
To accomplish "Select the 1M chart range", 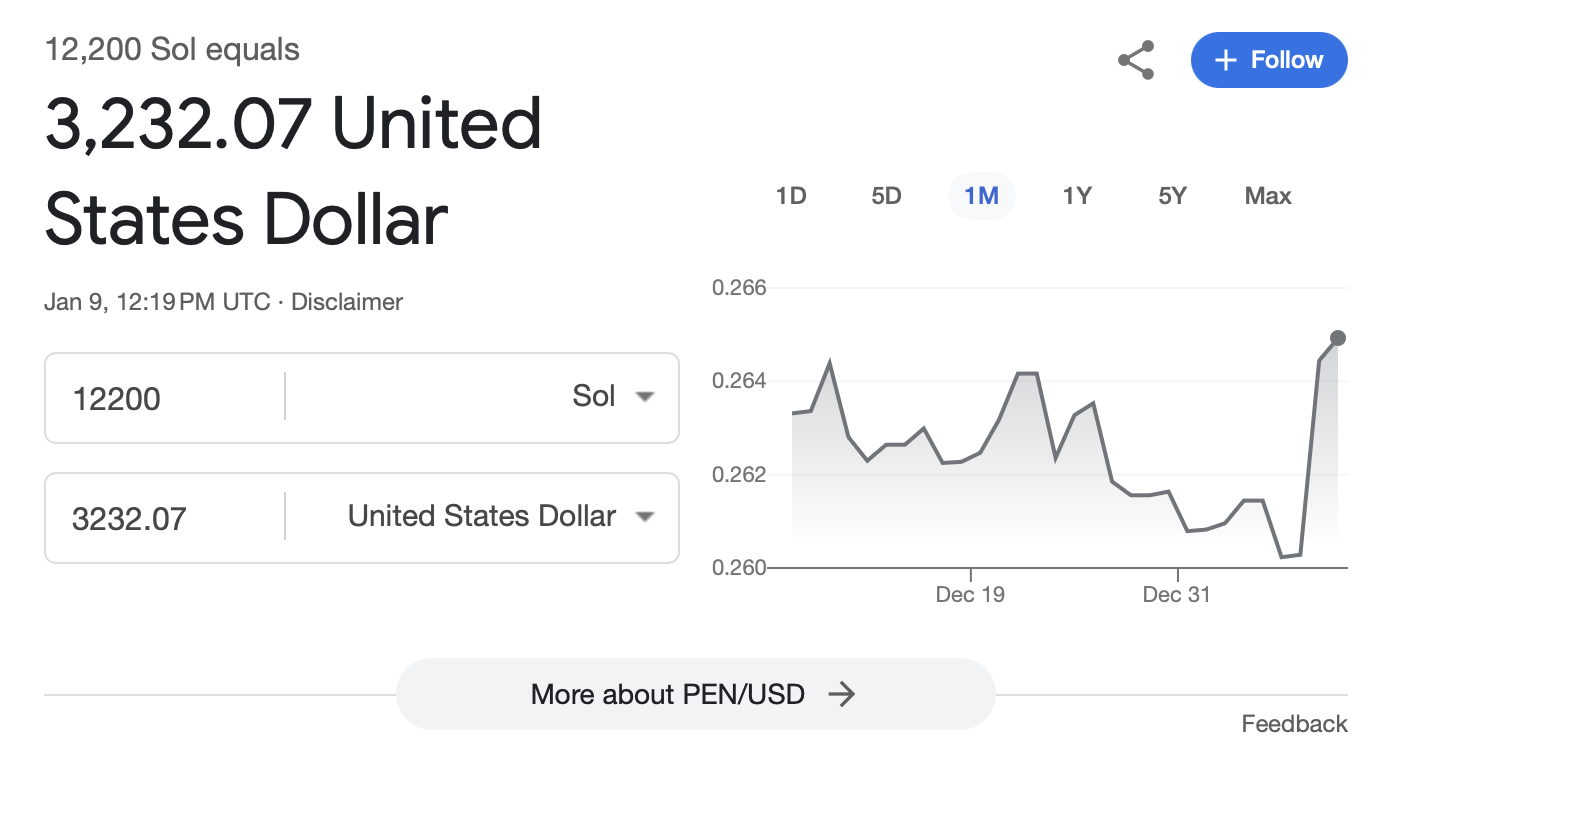I will [x=982, y=196].
